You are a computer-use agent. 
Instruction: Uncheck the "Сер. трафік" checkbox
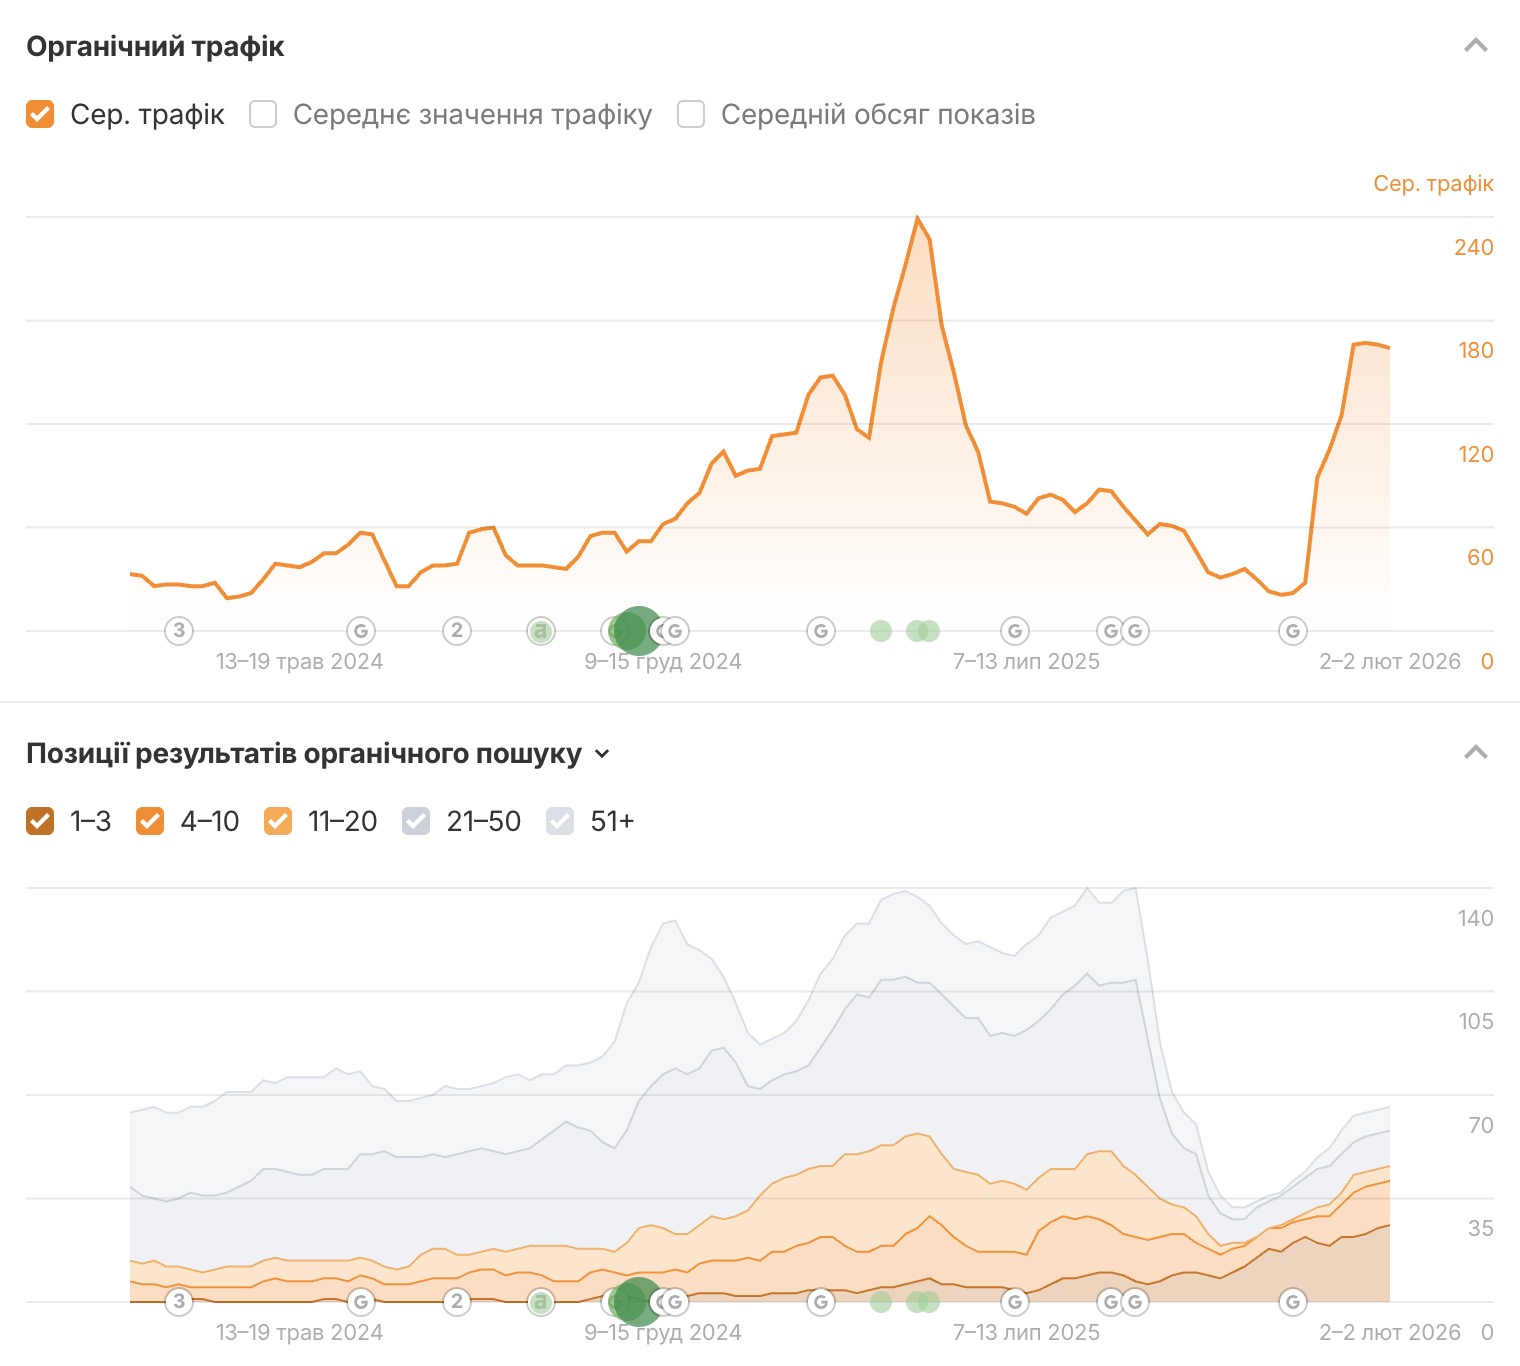40,115
